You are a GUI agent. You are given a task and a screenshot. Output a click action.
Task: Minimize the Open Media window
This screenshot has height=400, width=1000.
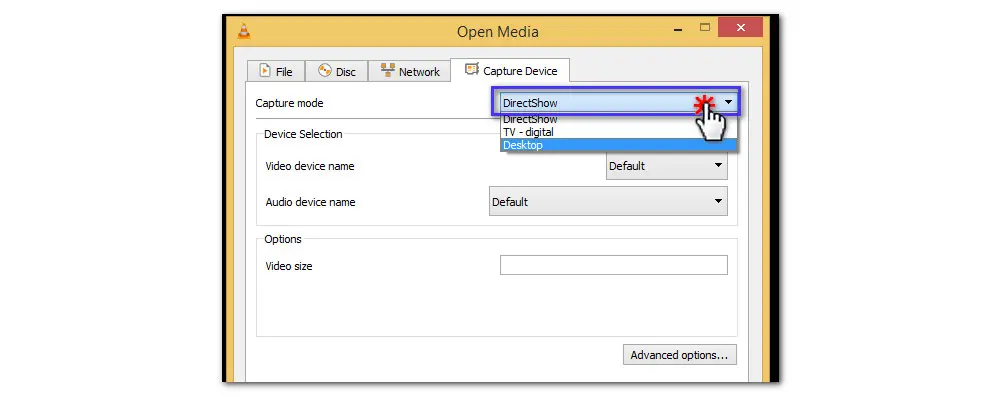click(677, 28)
